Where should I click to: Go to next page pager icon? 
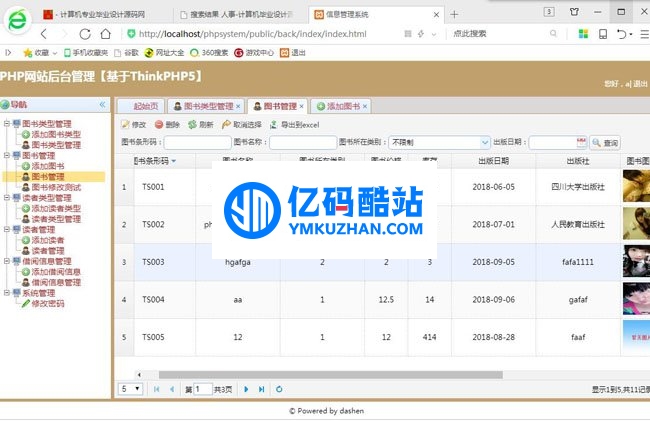click(x=246, y=389)
